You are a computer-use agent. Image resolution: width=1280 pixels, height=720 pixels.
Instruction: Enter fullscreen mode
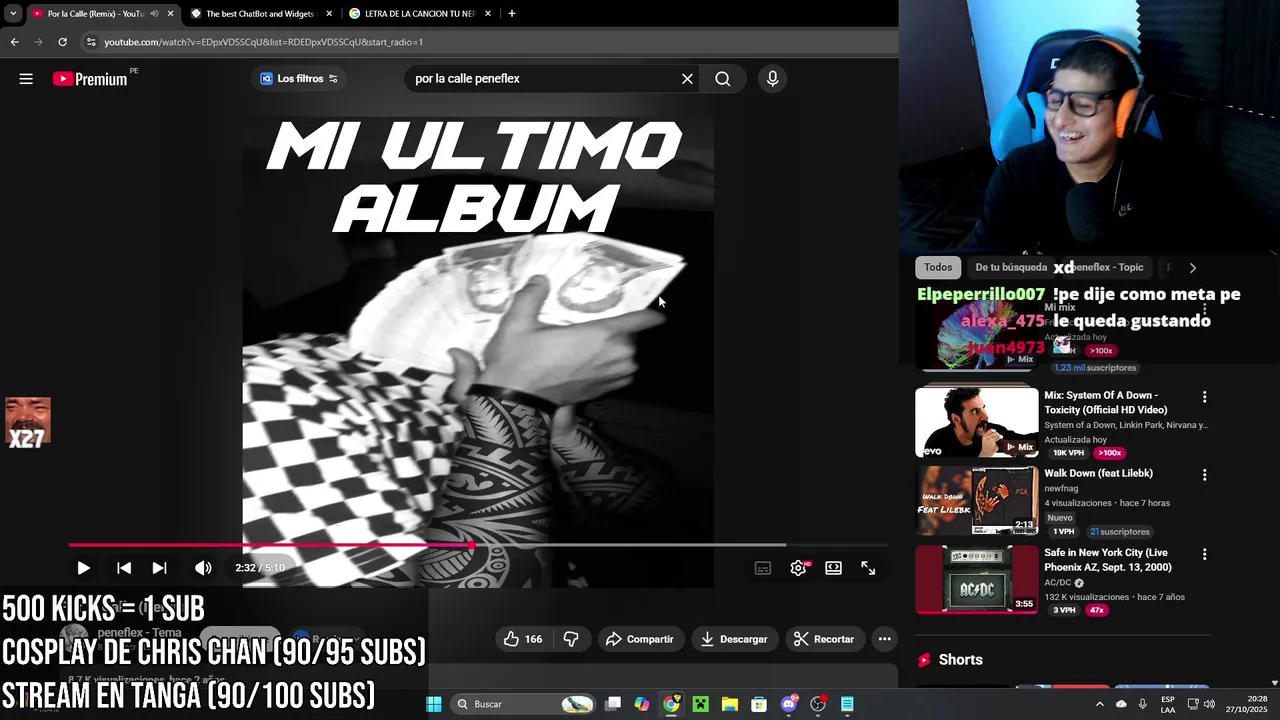point(868,568)
